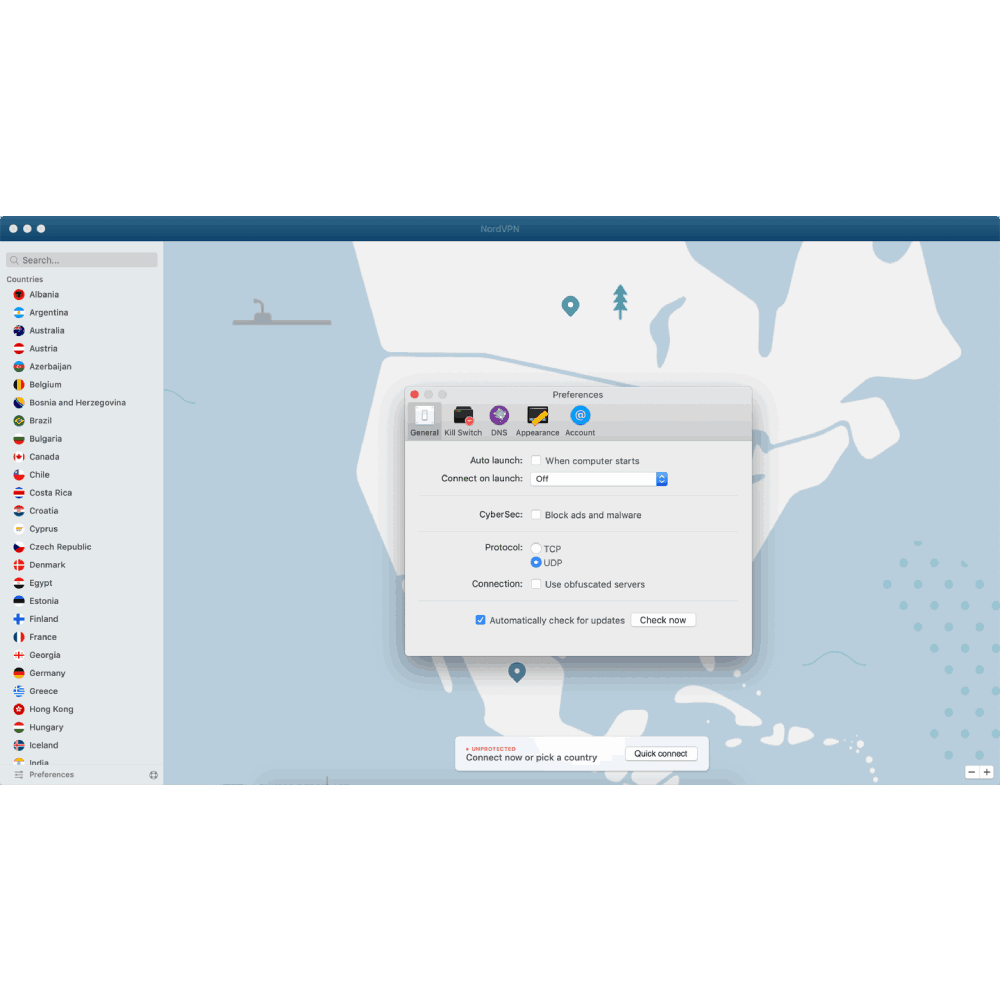
Task: Select Greece in the country list
Action: (82, 691)
